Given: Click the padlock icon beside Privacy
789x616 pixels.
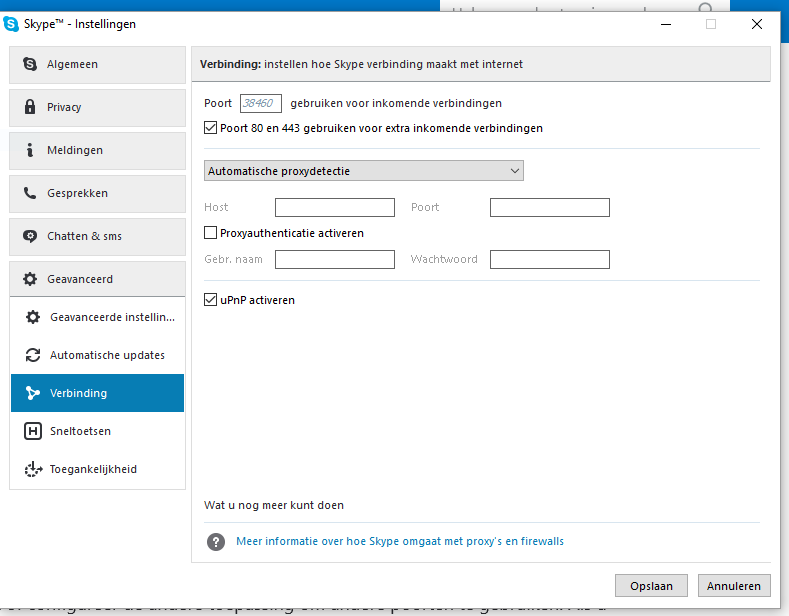Looking at the screenshot, I should pos(30,107).
